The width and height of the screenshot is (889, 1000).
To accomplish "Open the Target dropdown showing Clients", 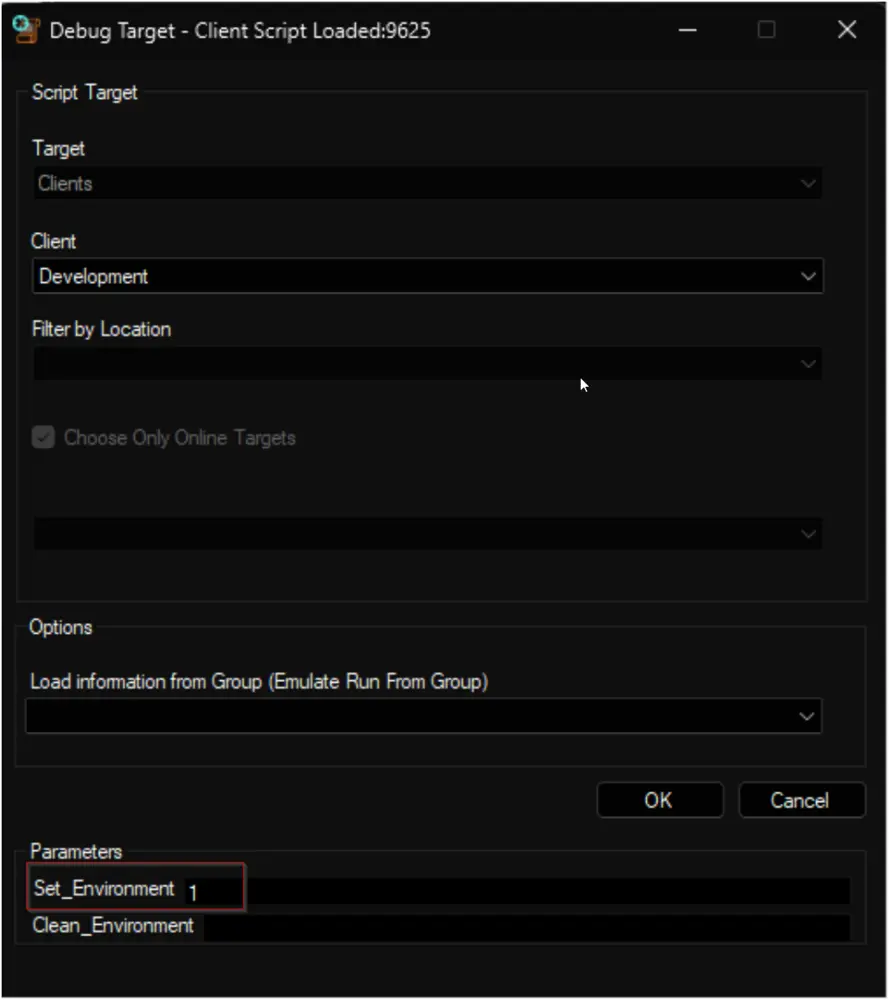I will click(x=427, y=184).
